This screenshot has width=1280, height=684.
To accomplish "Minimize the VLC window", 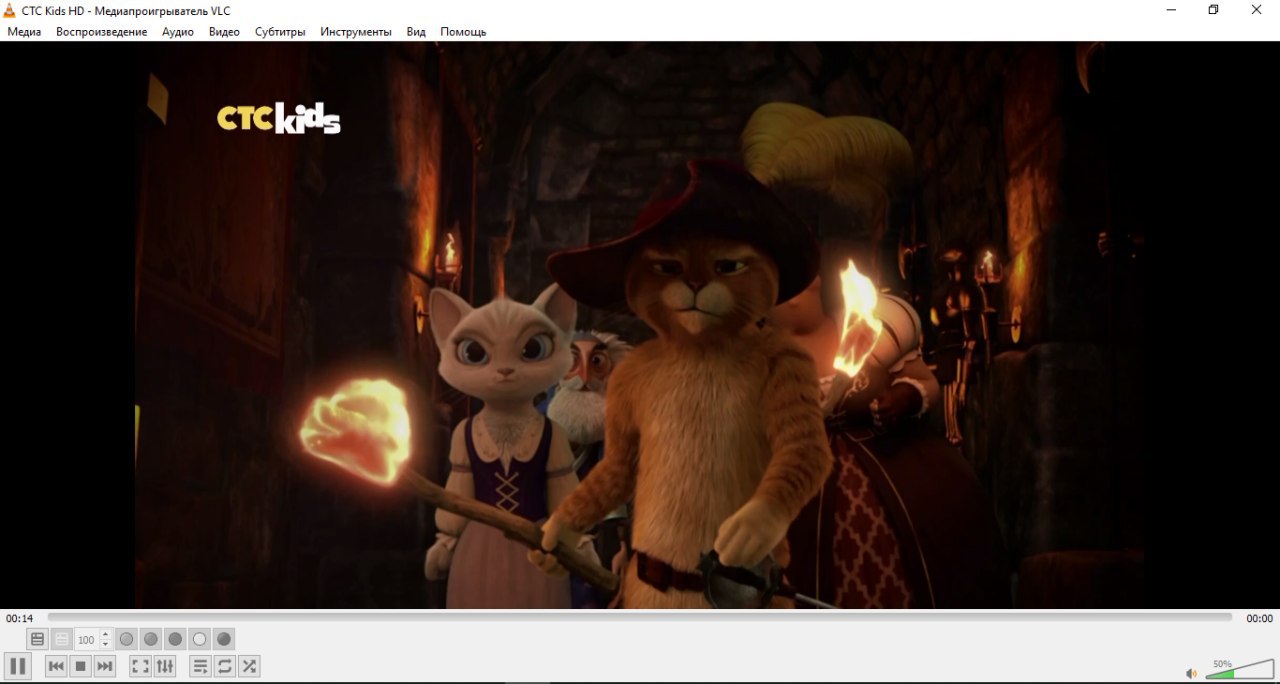I will (x=1170, y=10).
